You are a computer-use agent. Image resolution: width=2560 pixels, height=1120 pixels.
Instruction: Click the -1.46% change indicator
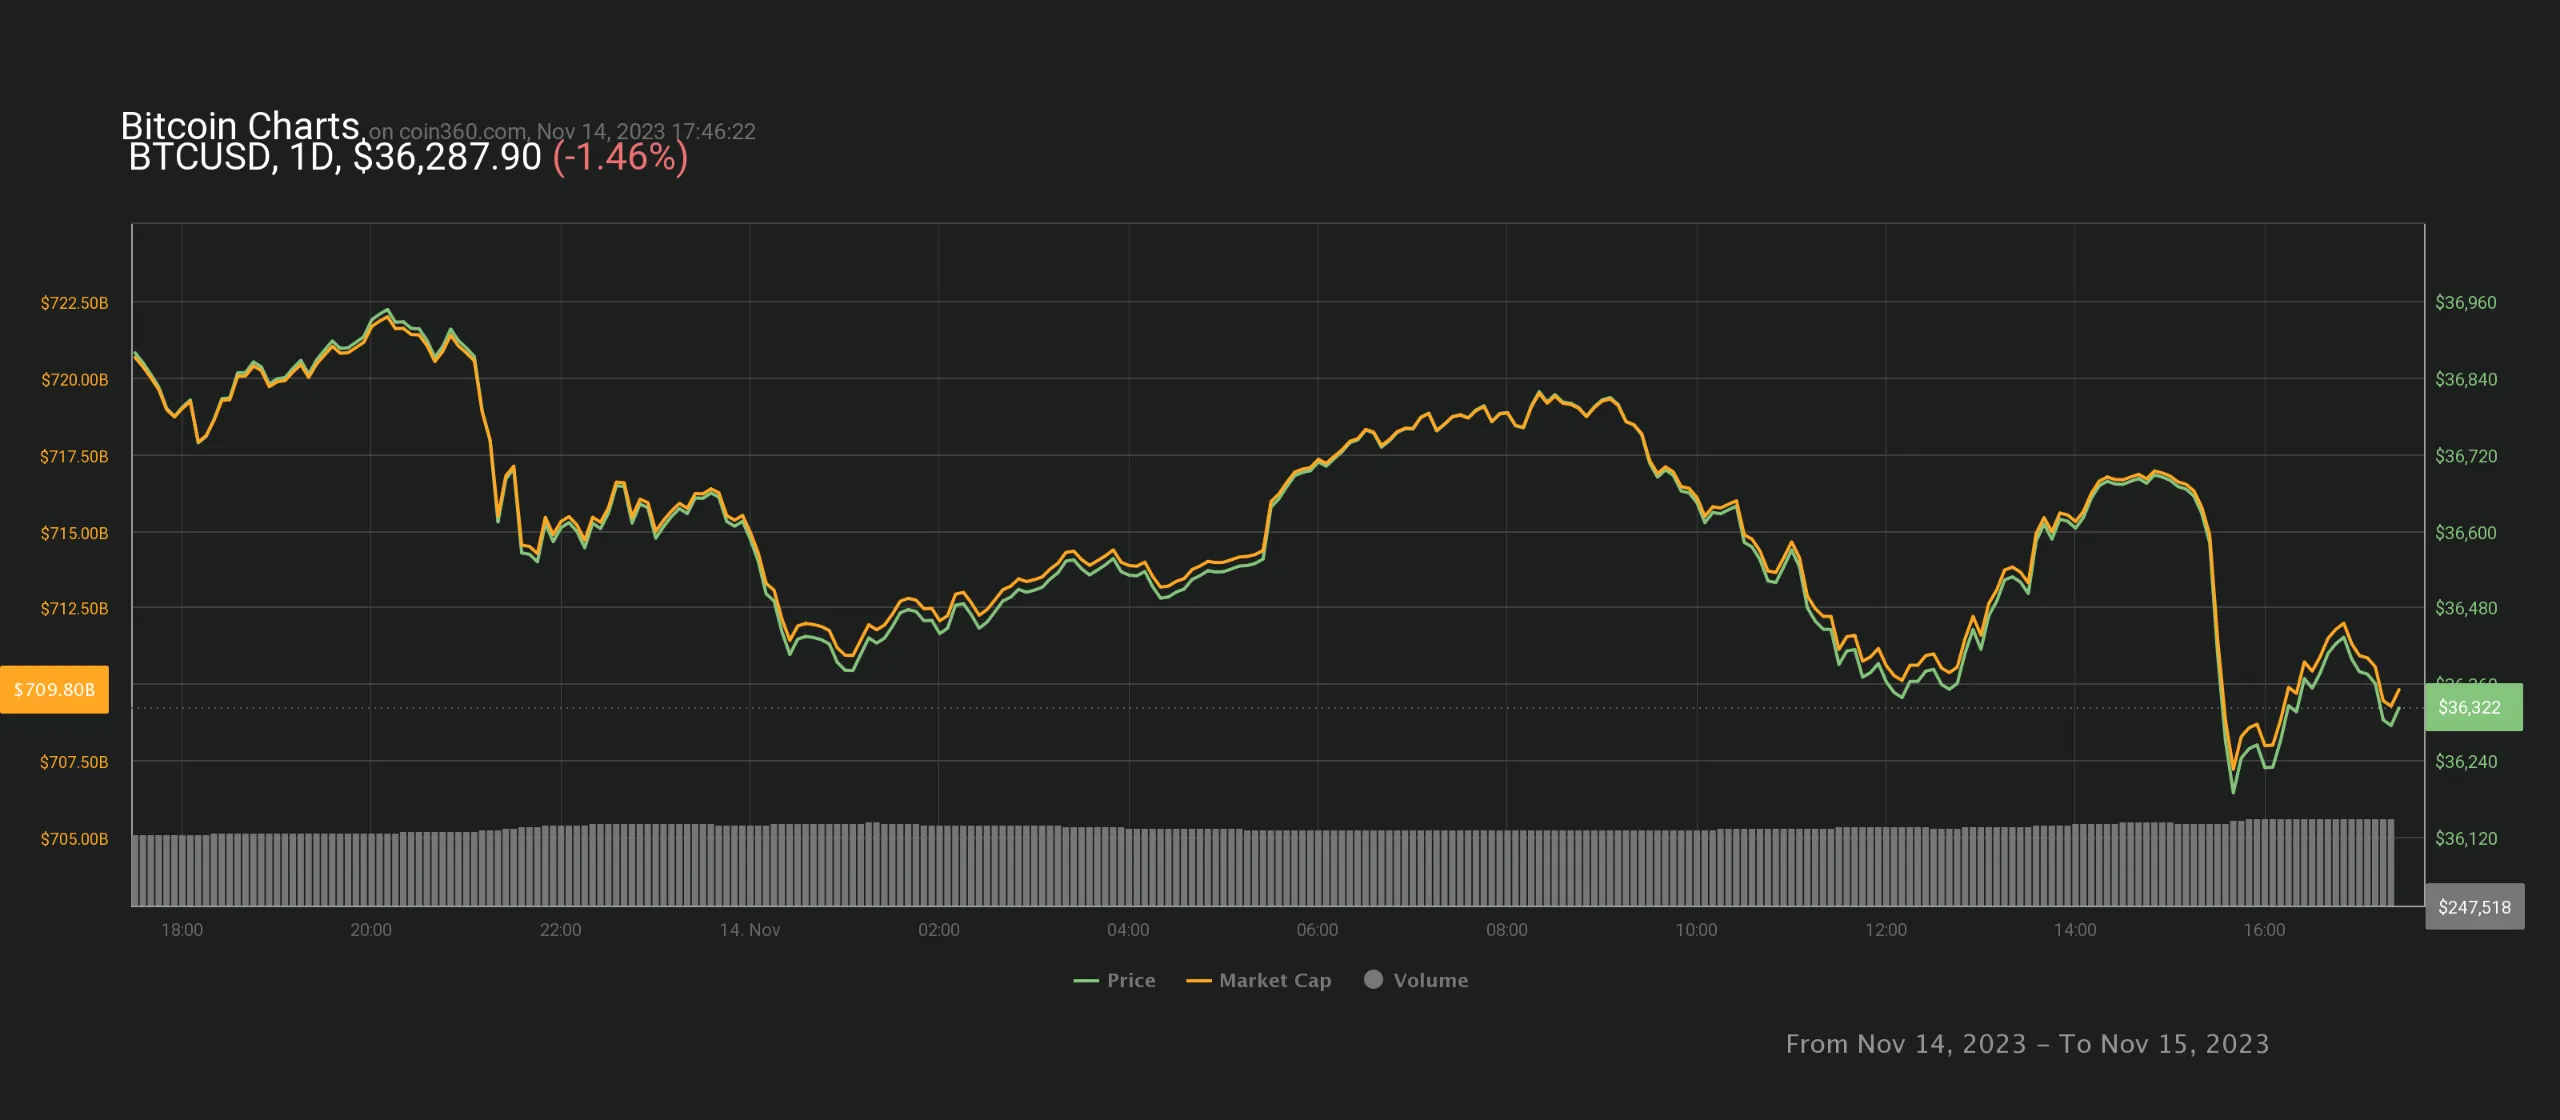pyautogui.click(x=620, y=157)
